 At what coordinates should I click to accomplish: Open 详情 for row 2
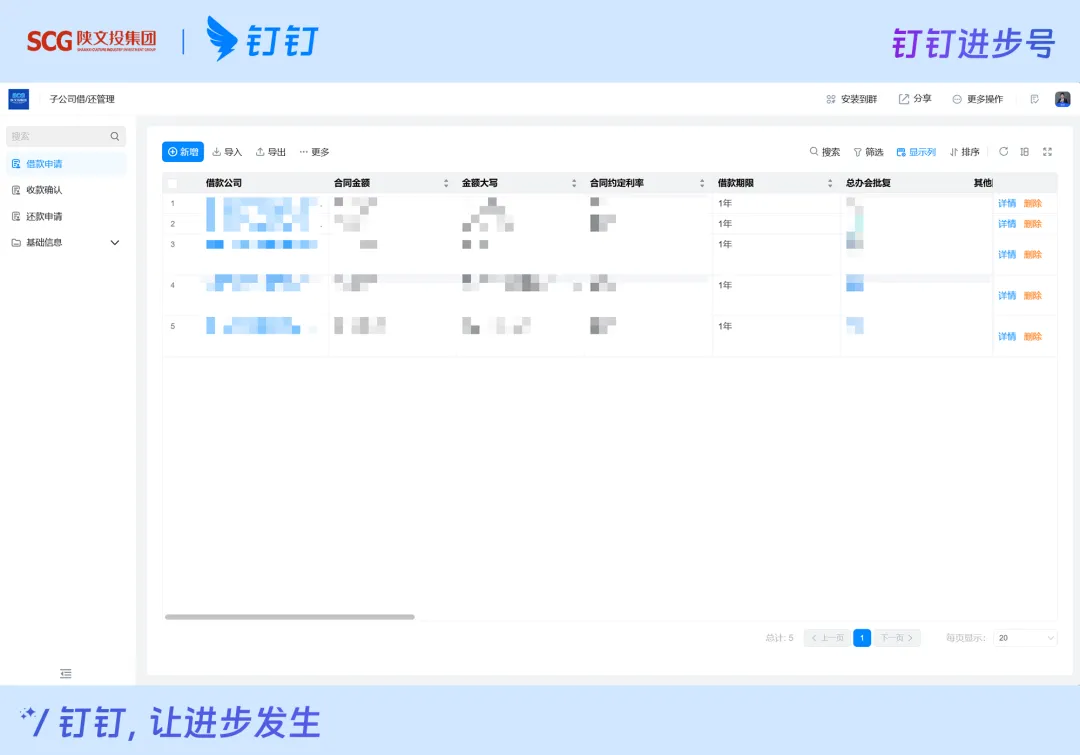coord(1007,224)
